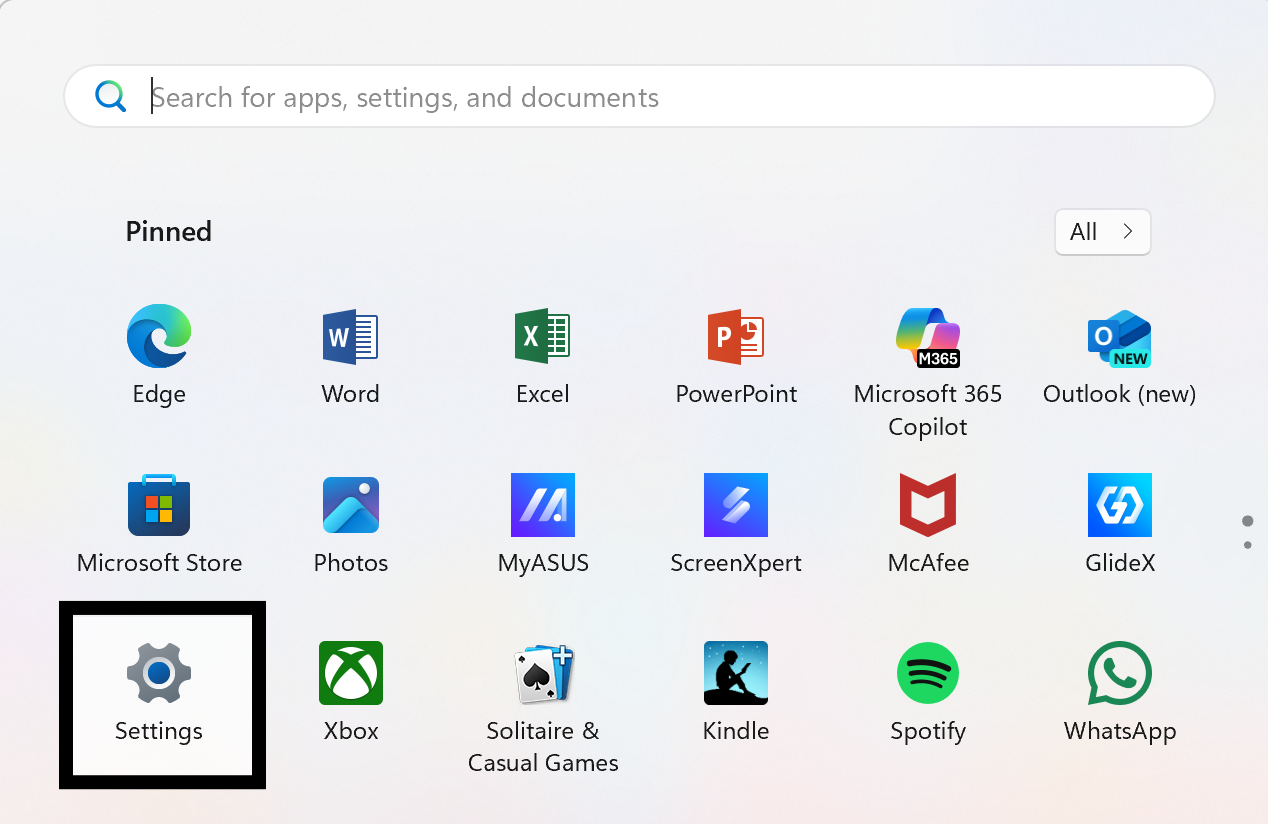Open the ScreenXpert app
This screenshot has width=1268, height=824.
point(736,524)
